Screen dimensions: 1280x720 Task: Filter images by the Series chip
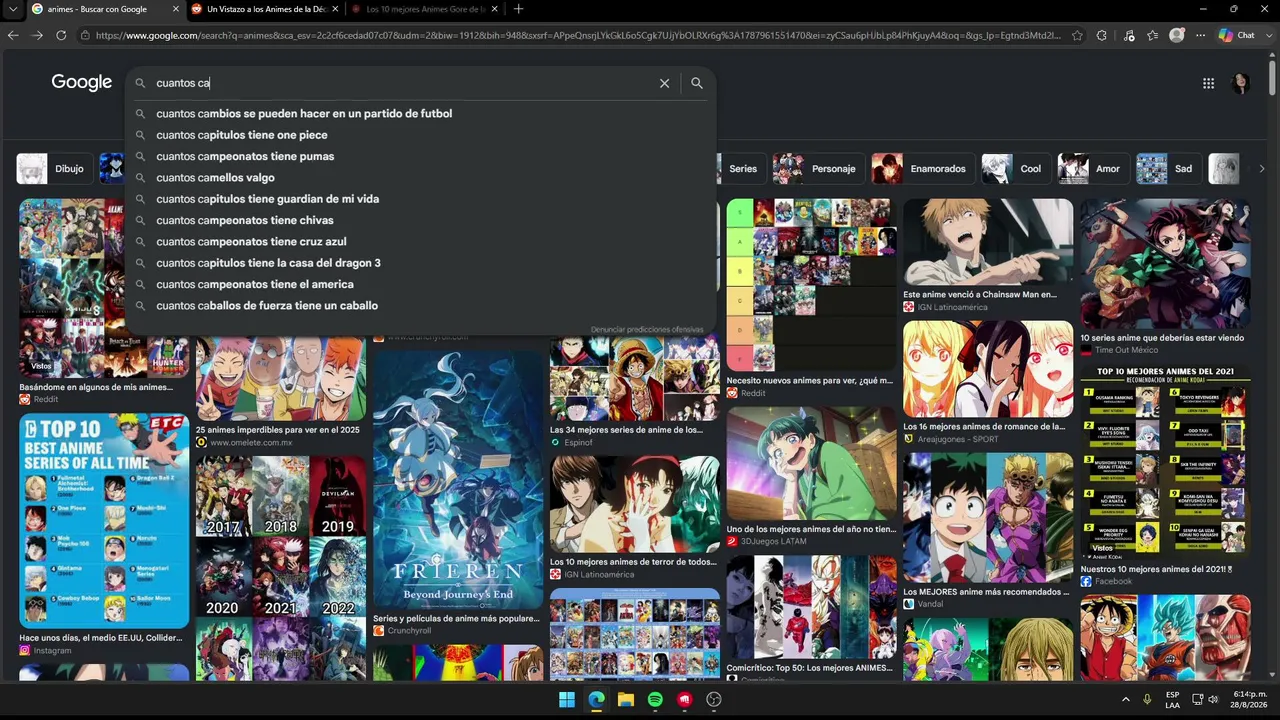pos(743,169)
